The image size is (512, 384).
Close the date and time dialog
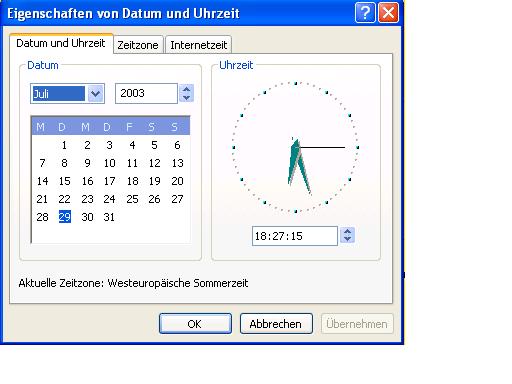click(x=388, y=13)
